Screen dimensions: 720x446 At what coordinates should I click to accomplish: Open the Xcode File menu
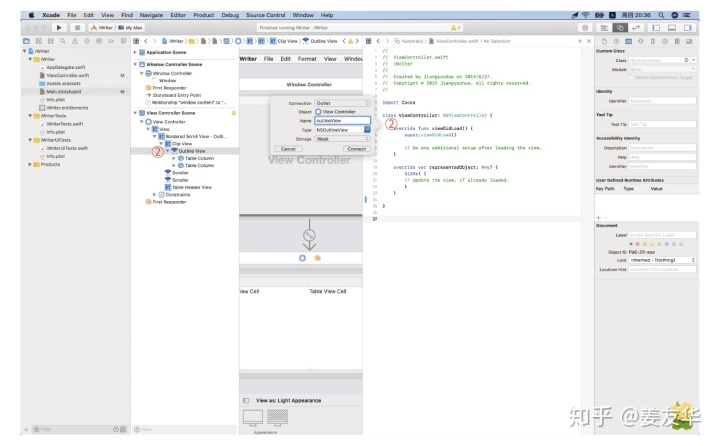point(72,15)
